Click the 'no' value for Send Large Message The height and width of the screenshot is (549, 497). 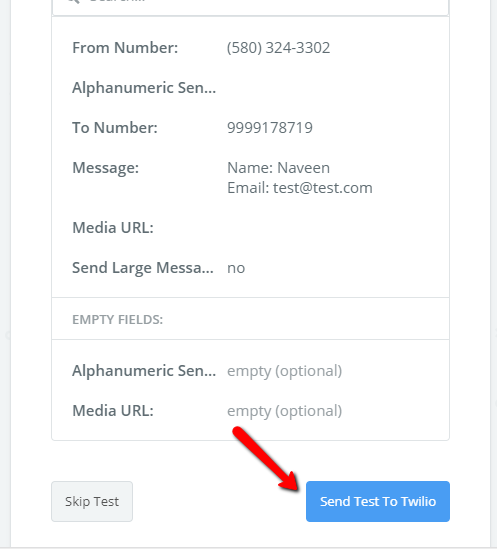(x=236, y=268)
